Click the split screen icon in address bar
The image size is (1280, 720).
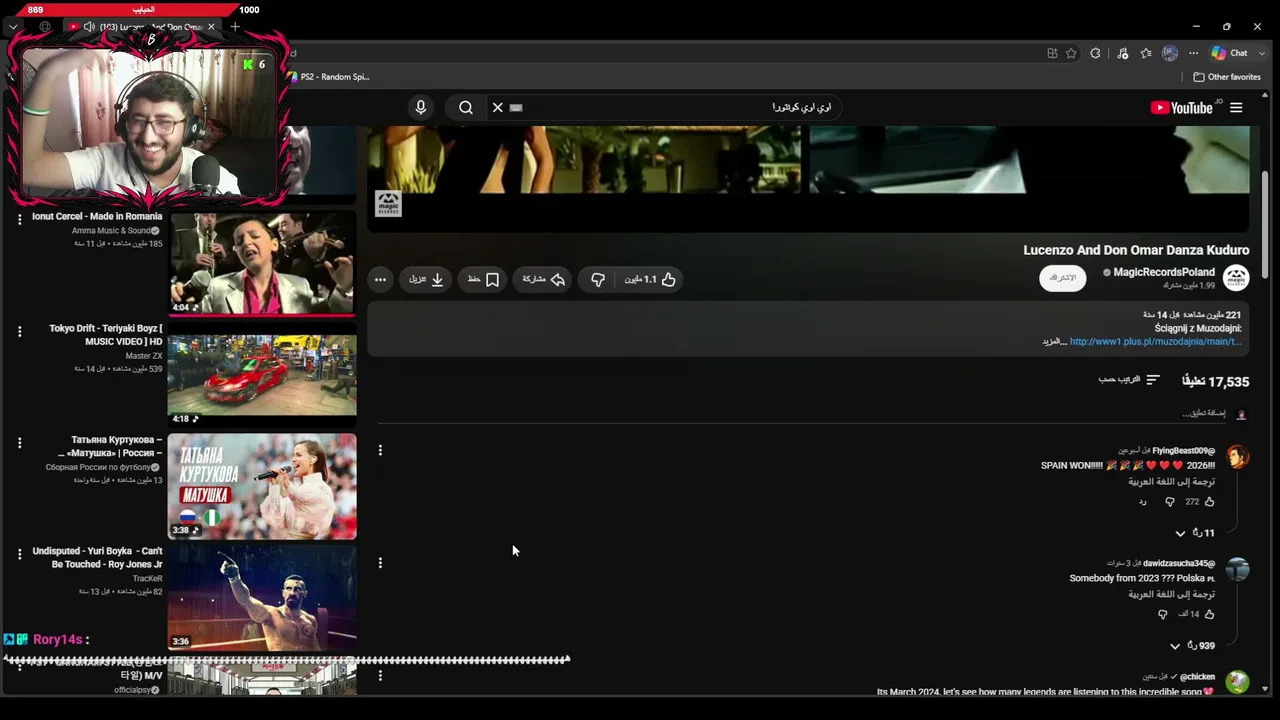1052,53
